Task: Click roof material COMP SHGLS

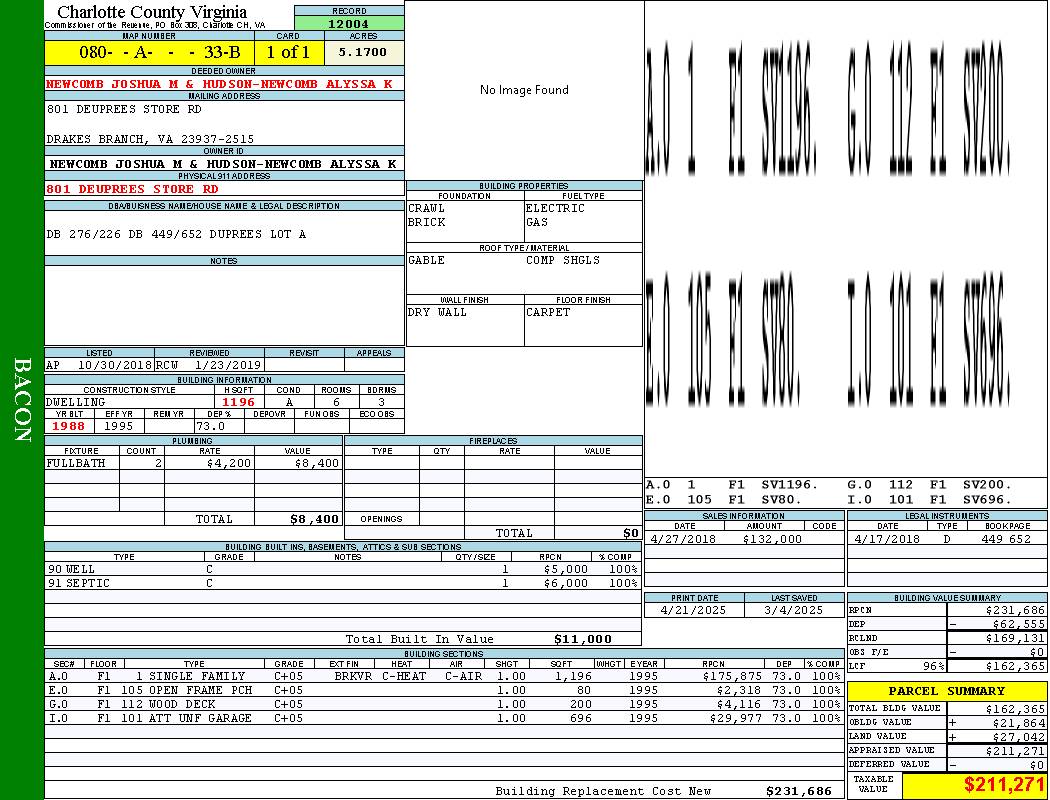Action: point(562,260)
